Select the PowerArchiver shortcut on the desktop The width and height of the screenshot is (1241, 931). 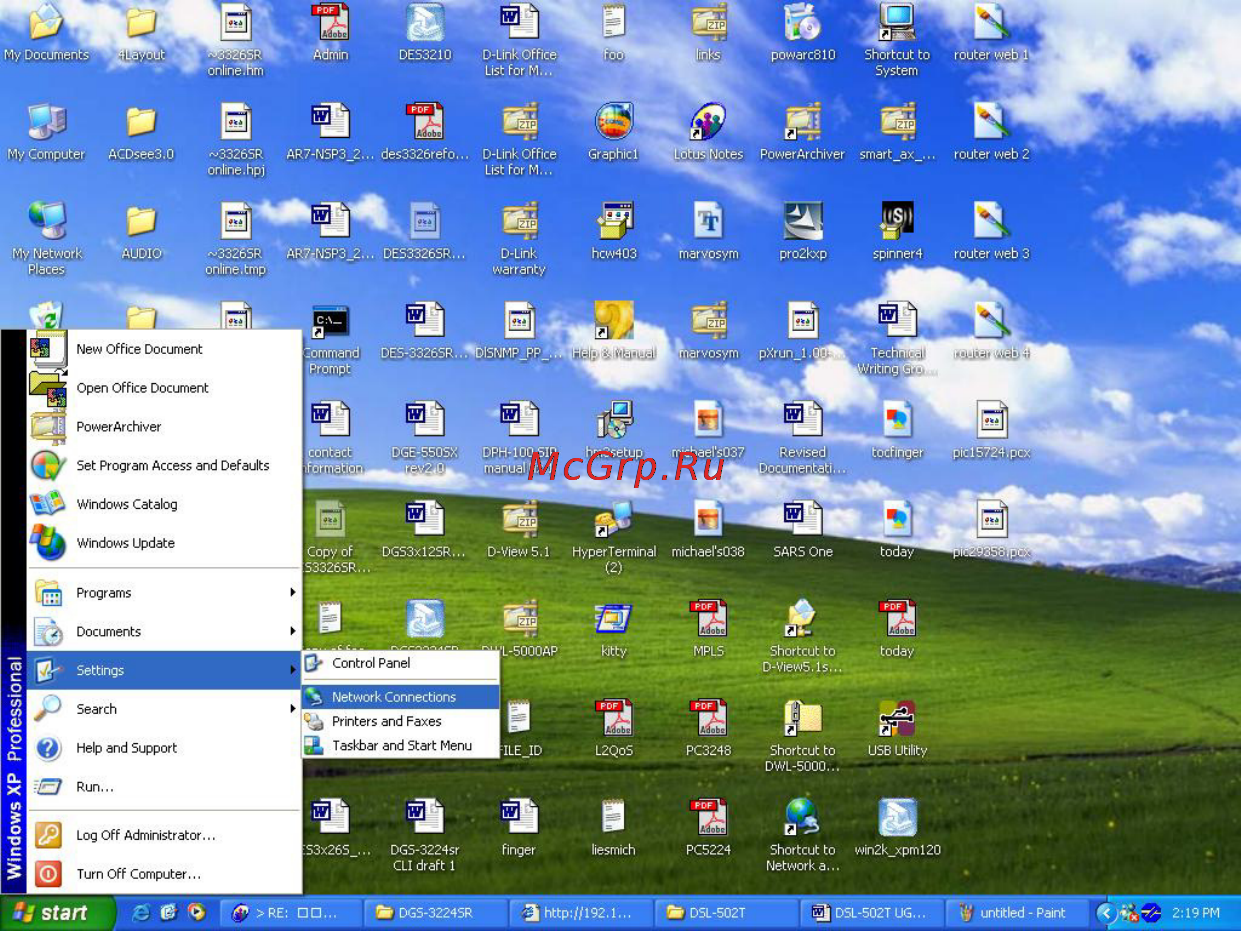click(803, 121)
